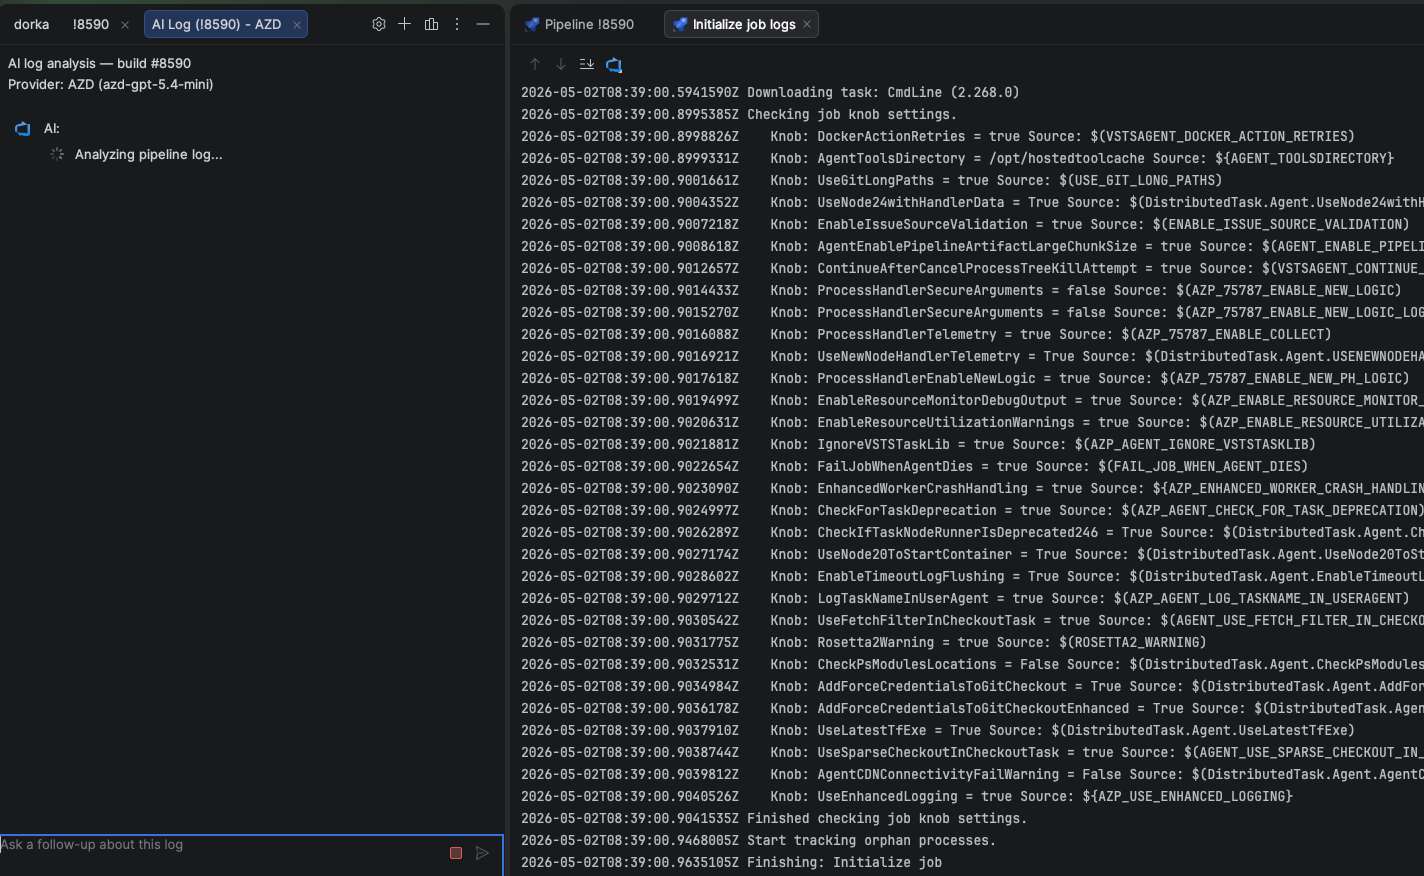Click the Knob: EnableResourceMonitorDebugOutput line
The height and width of the screenshot is (876, 1424).
pos(972,400)
